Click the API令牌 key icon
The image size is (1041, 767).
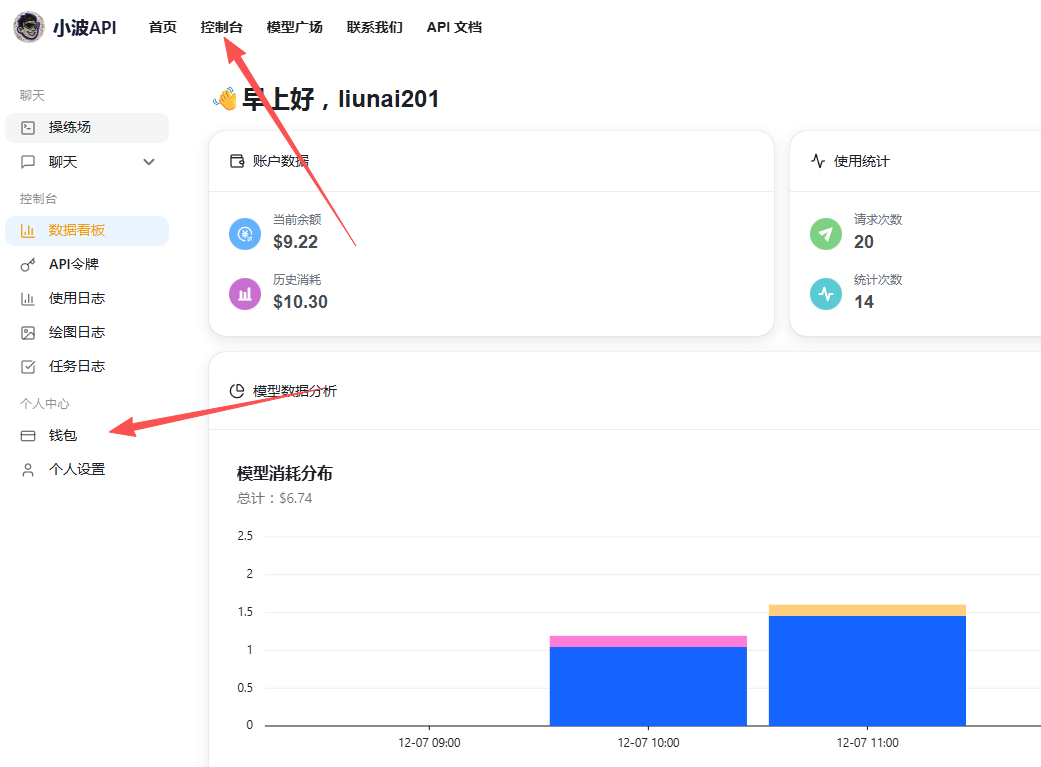pos(28,265)
